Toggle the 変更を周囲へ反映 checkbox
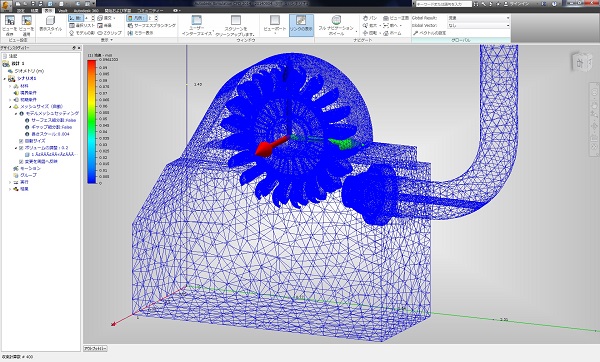The width and height of the screenshot is (600, 362). pyautogui.click(x=21, y=161)
